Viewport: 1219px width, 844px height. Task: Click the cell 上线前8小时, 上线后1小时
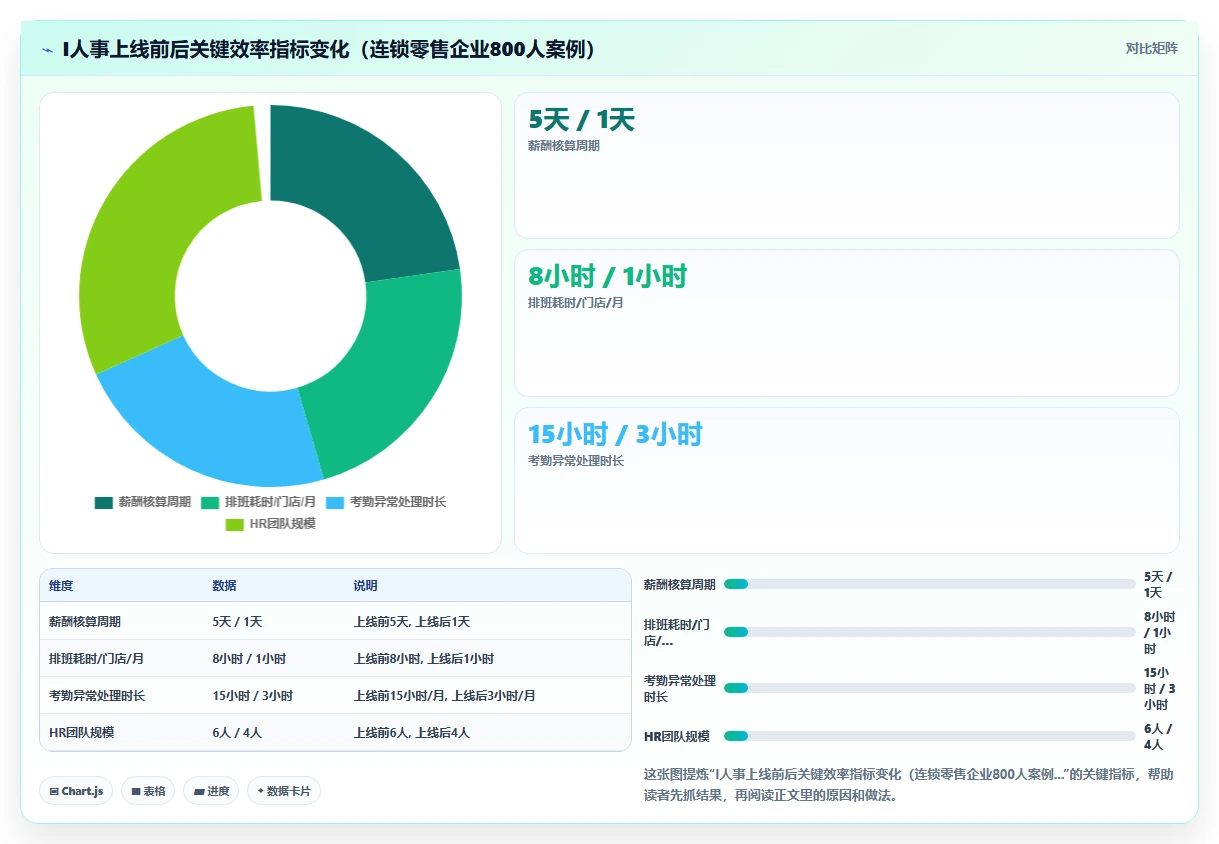424,659
